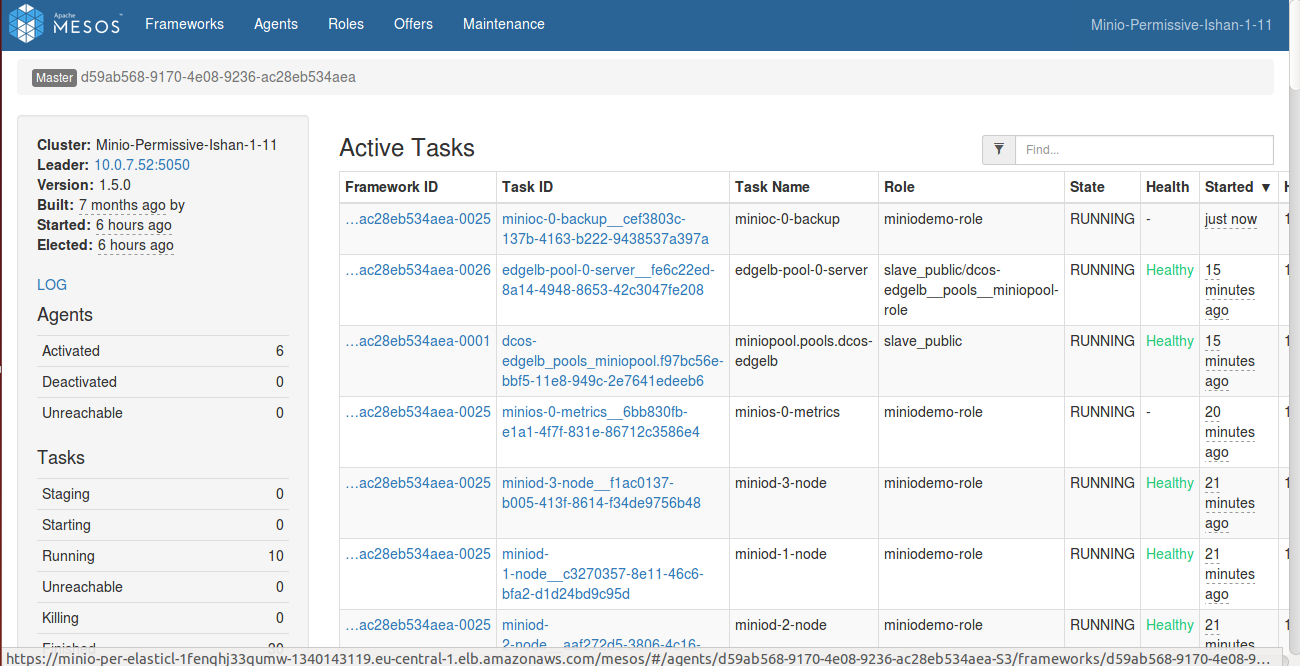
Task: Open framework ...ac28eb534aea-0001 link
Action: tap(418, 341)
